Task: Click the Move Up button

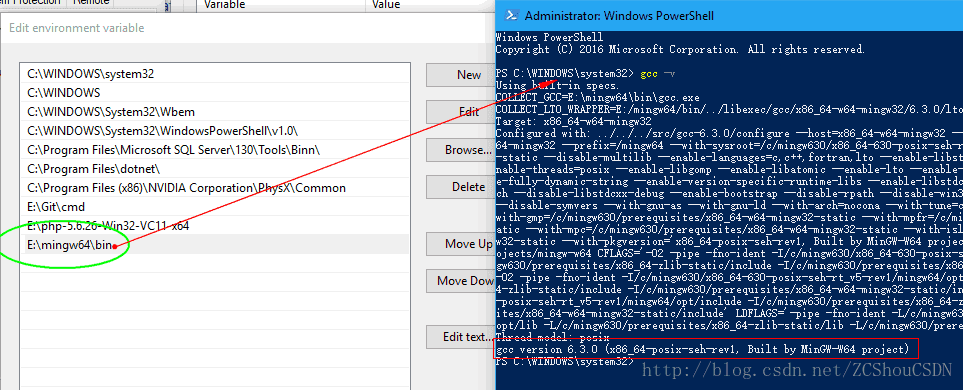Action: [461, 244]
